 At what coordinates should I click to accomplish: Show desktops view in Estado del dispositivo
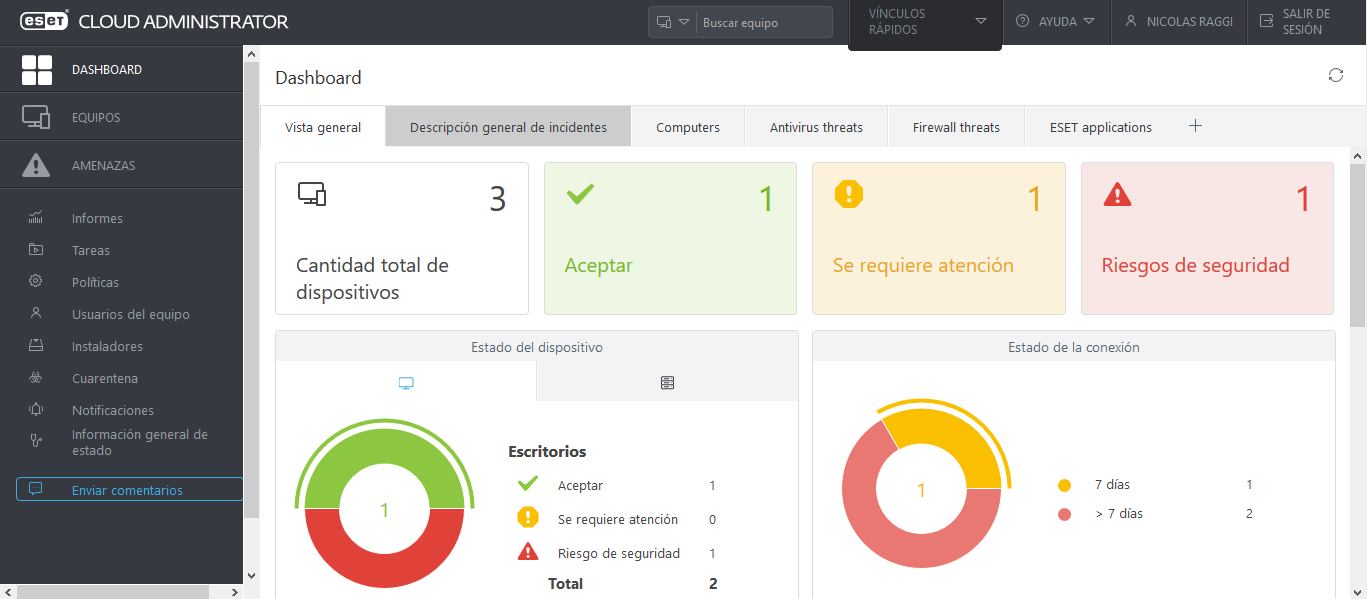405,382
